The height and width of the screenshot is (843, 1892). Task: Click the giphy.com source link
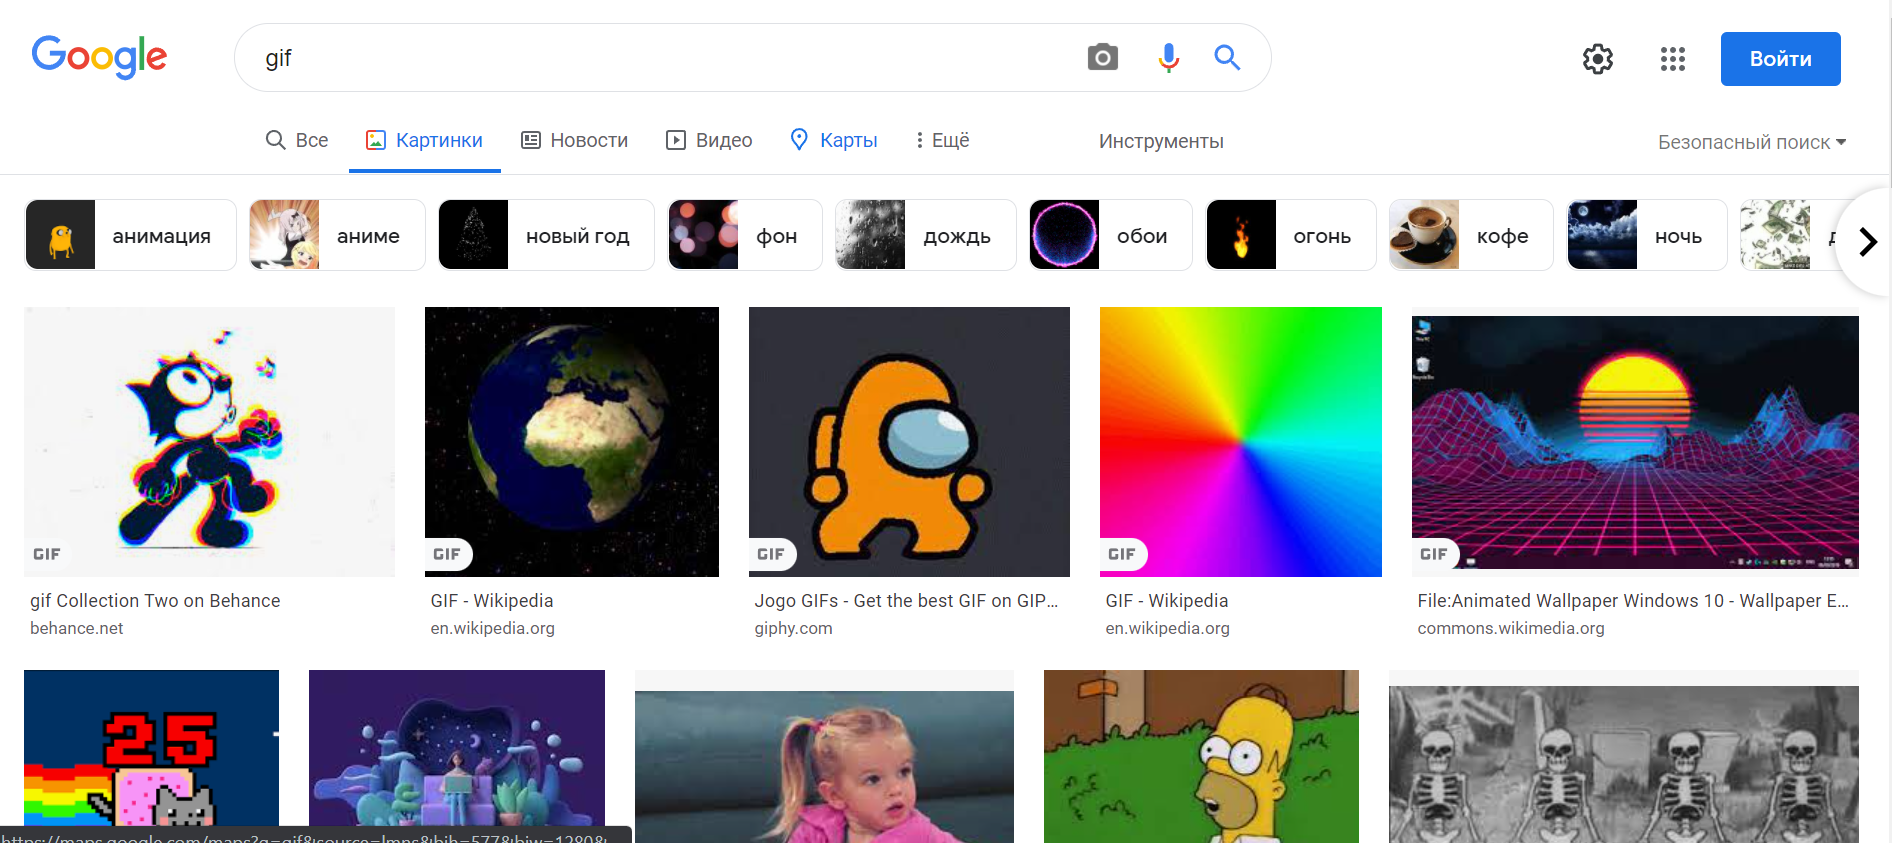coord(793,628)
